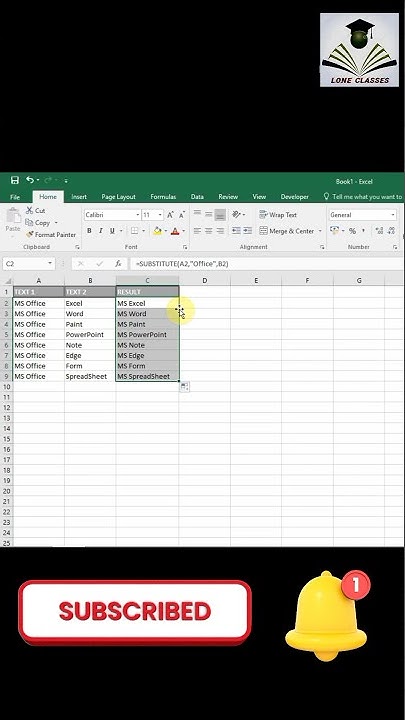Switch to the Page Layout tab
Image resolution: width=405 pixels, height=720 pixels.
pyautogui.click(x=118, y=197)
